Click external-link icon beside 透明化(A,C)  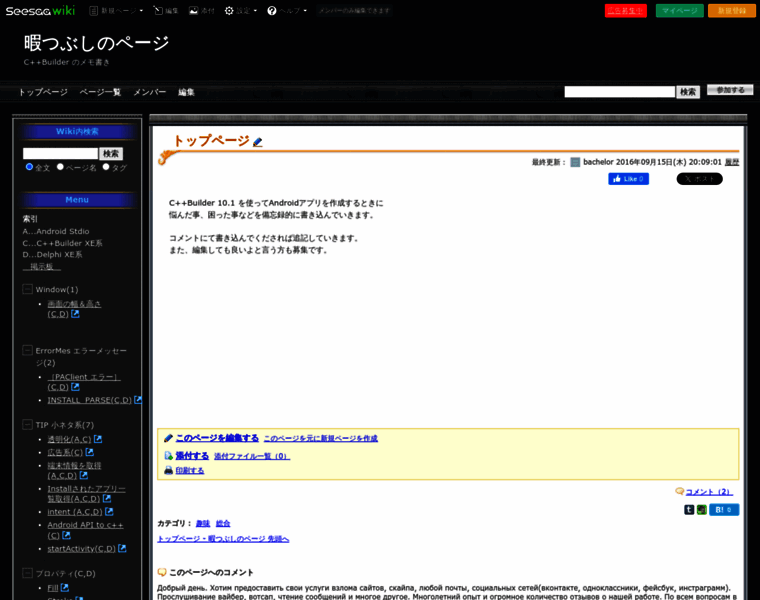click(x=98, y=439)
